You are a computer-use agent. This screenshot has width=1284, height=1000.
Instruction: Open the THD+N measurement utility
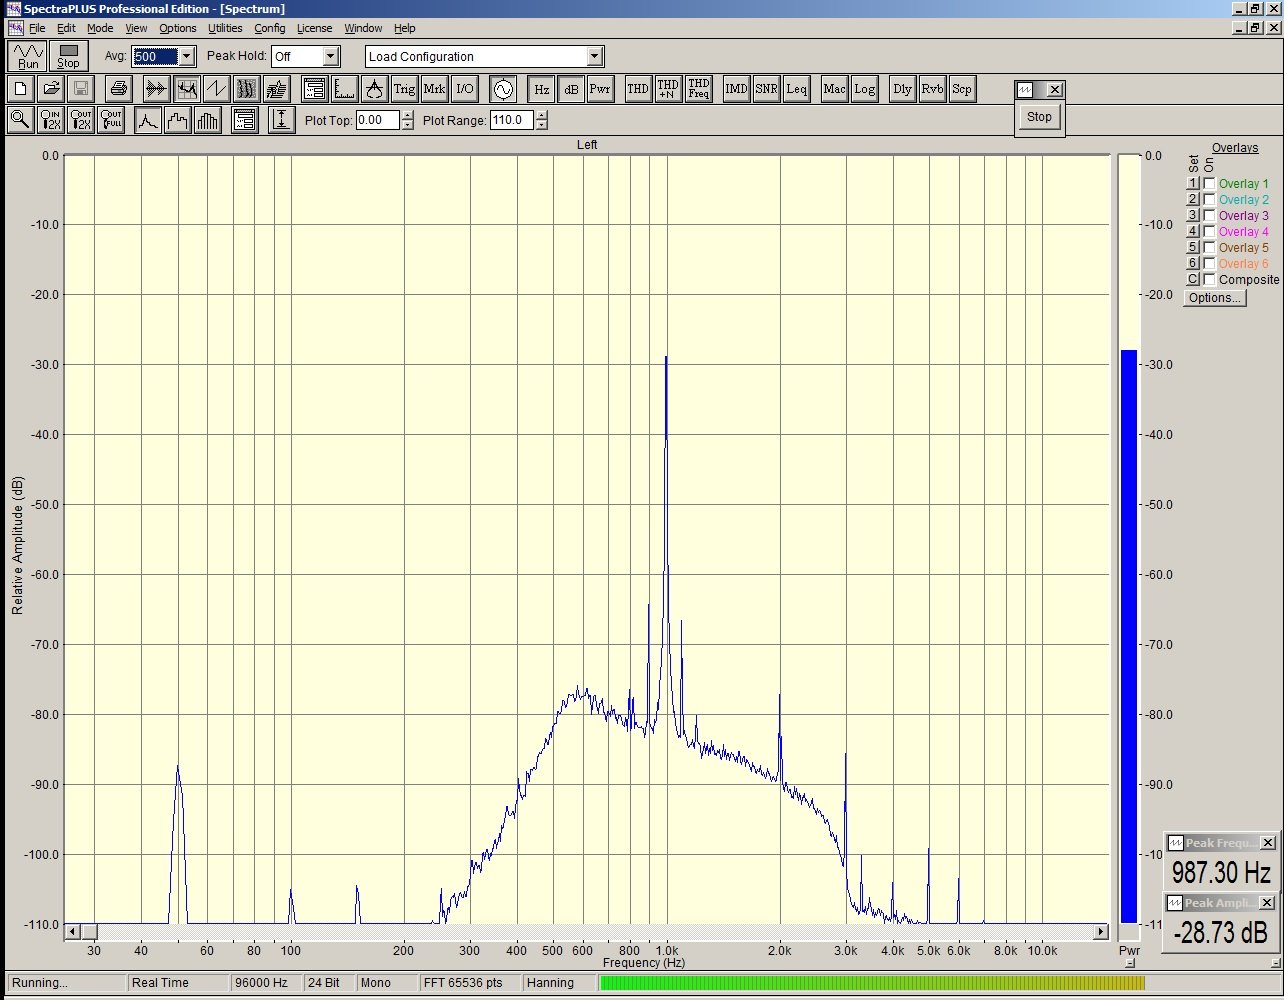[668, 89]
